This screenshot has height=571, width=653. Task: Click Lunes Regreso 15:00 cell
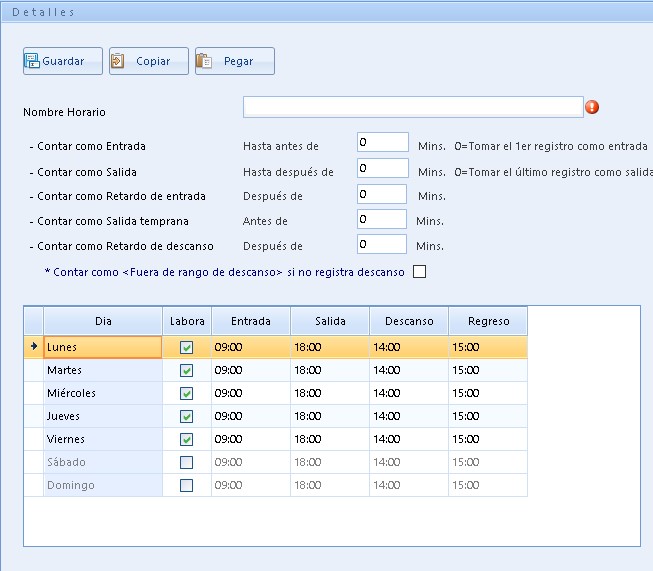[x=488, y=347]
